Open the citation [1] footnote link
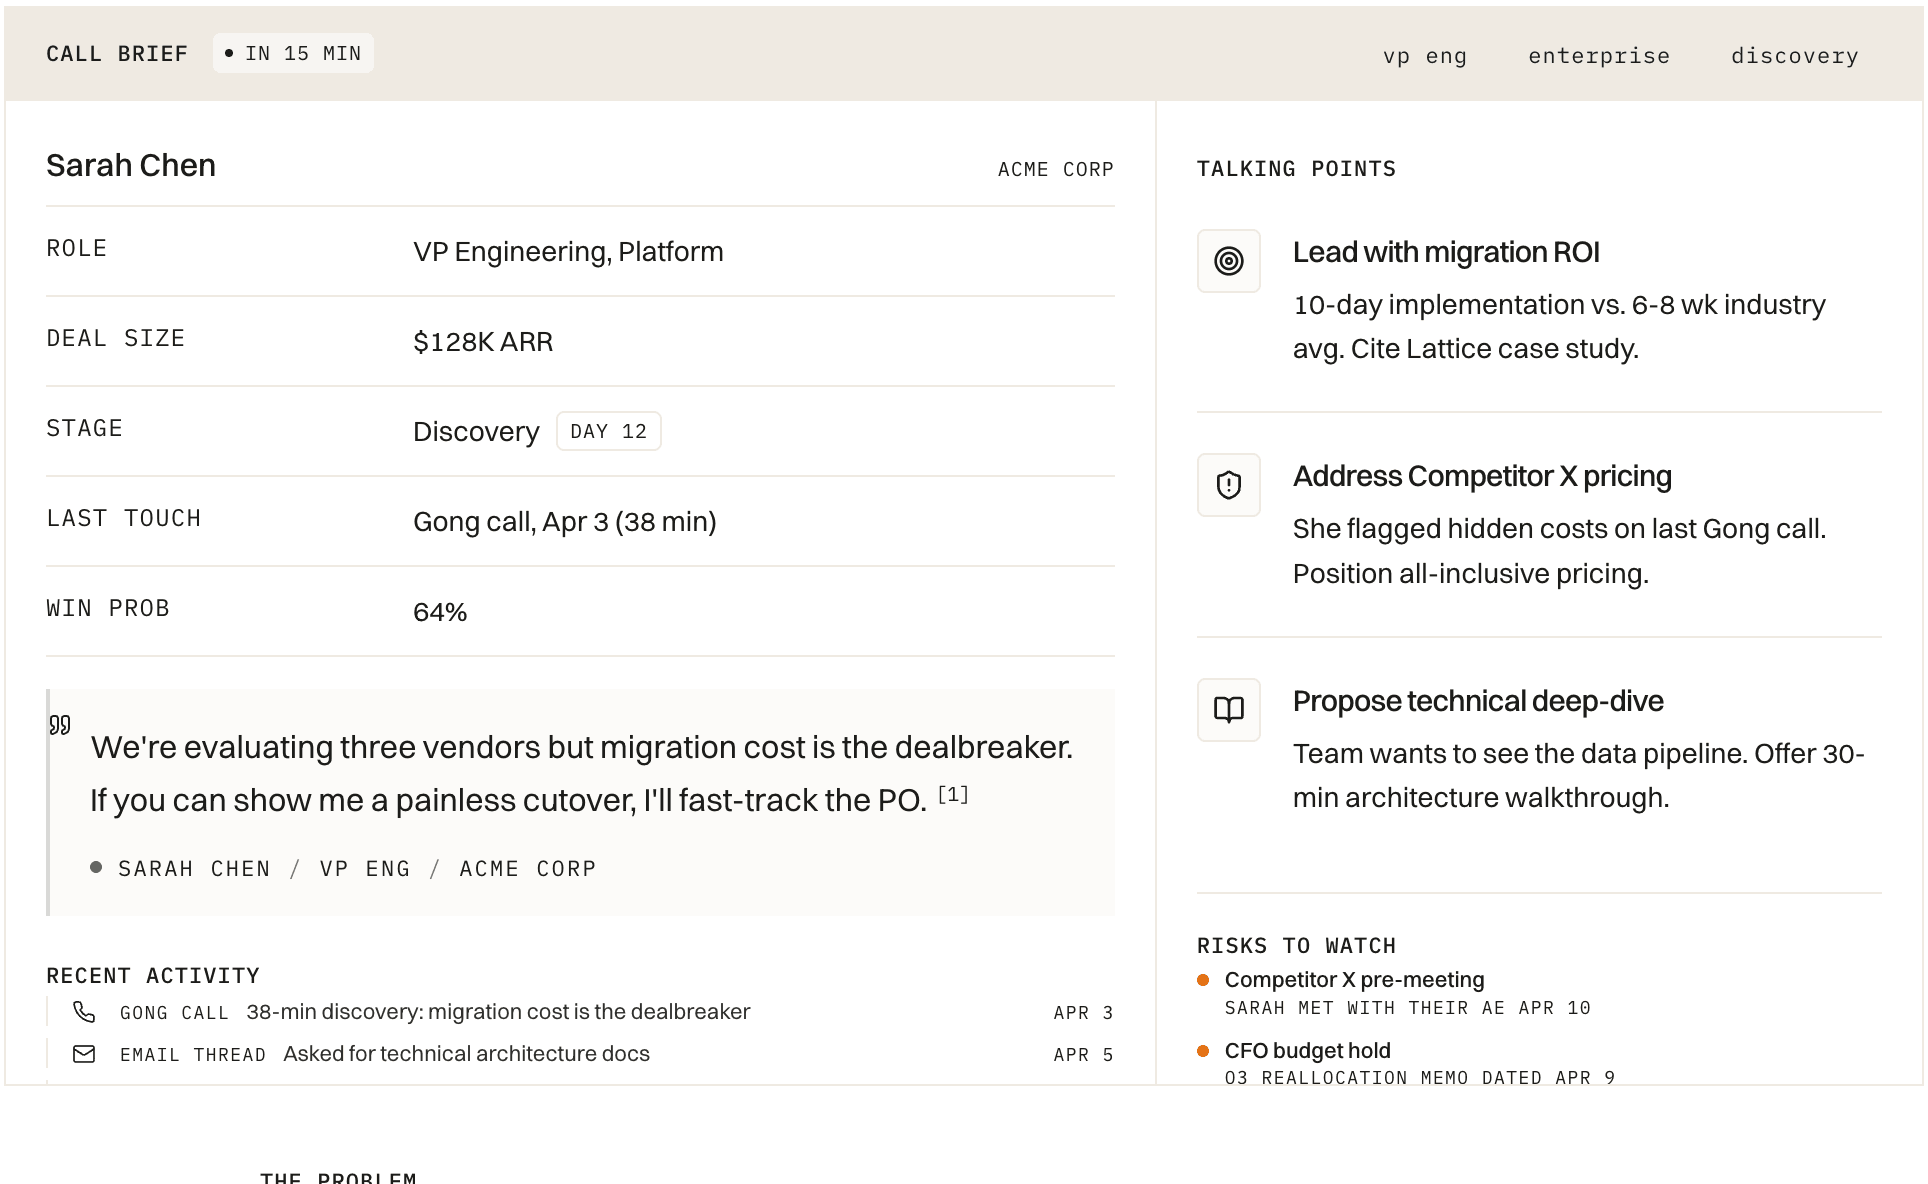Image resolution: width=1928 pixels, height=1184 pixels. [x=953, y=795]
